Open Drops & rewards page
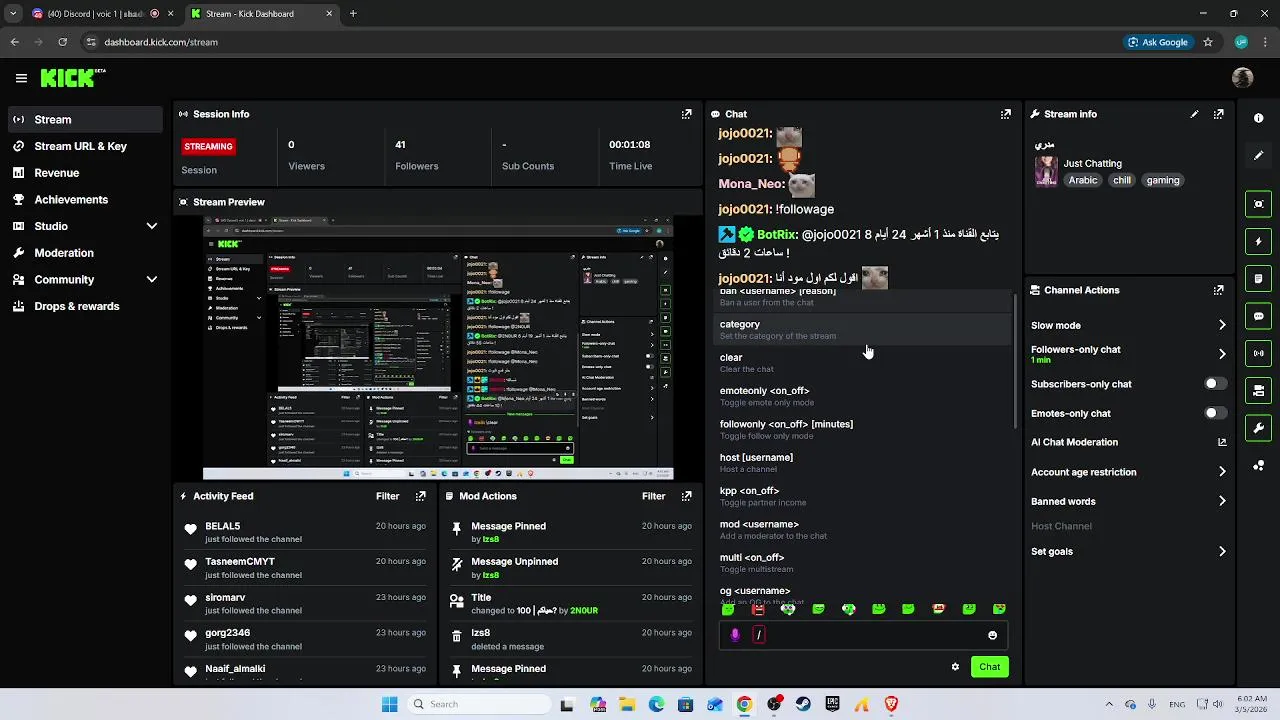The width and height of the screenshot is (1280, 720). 84,306
